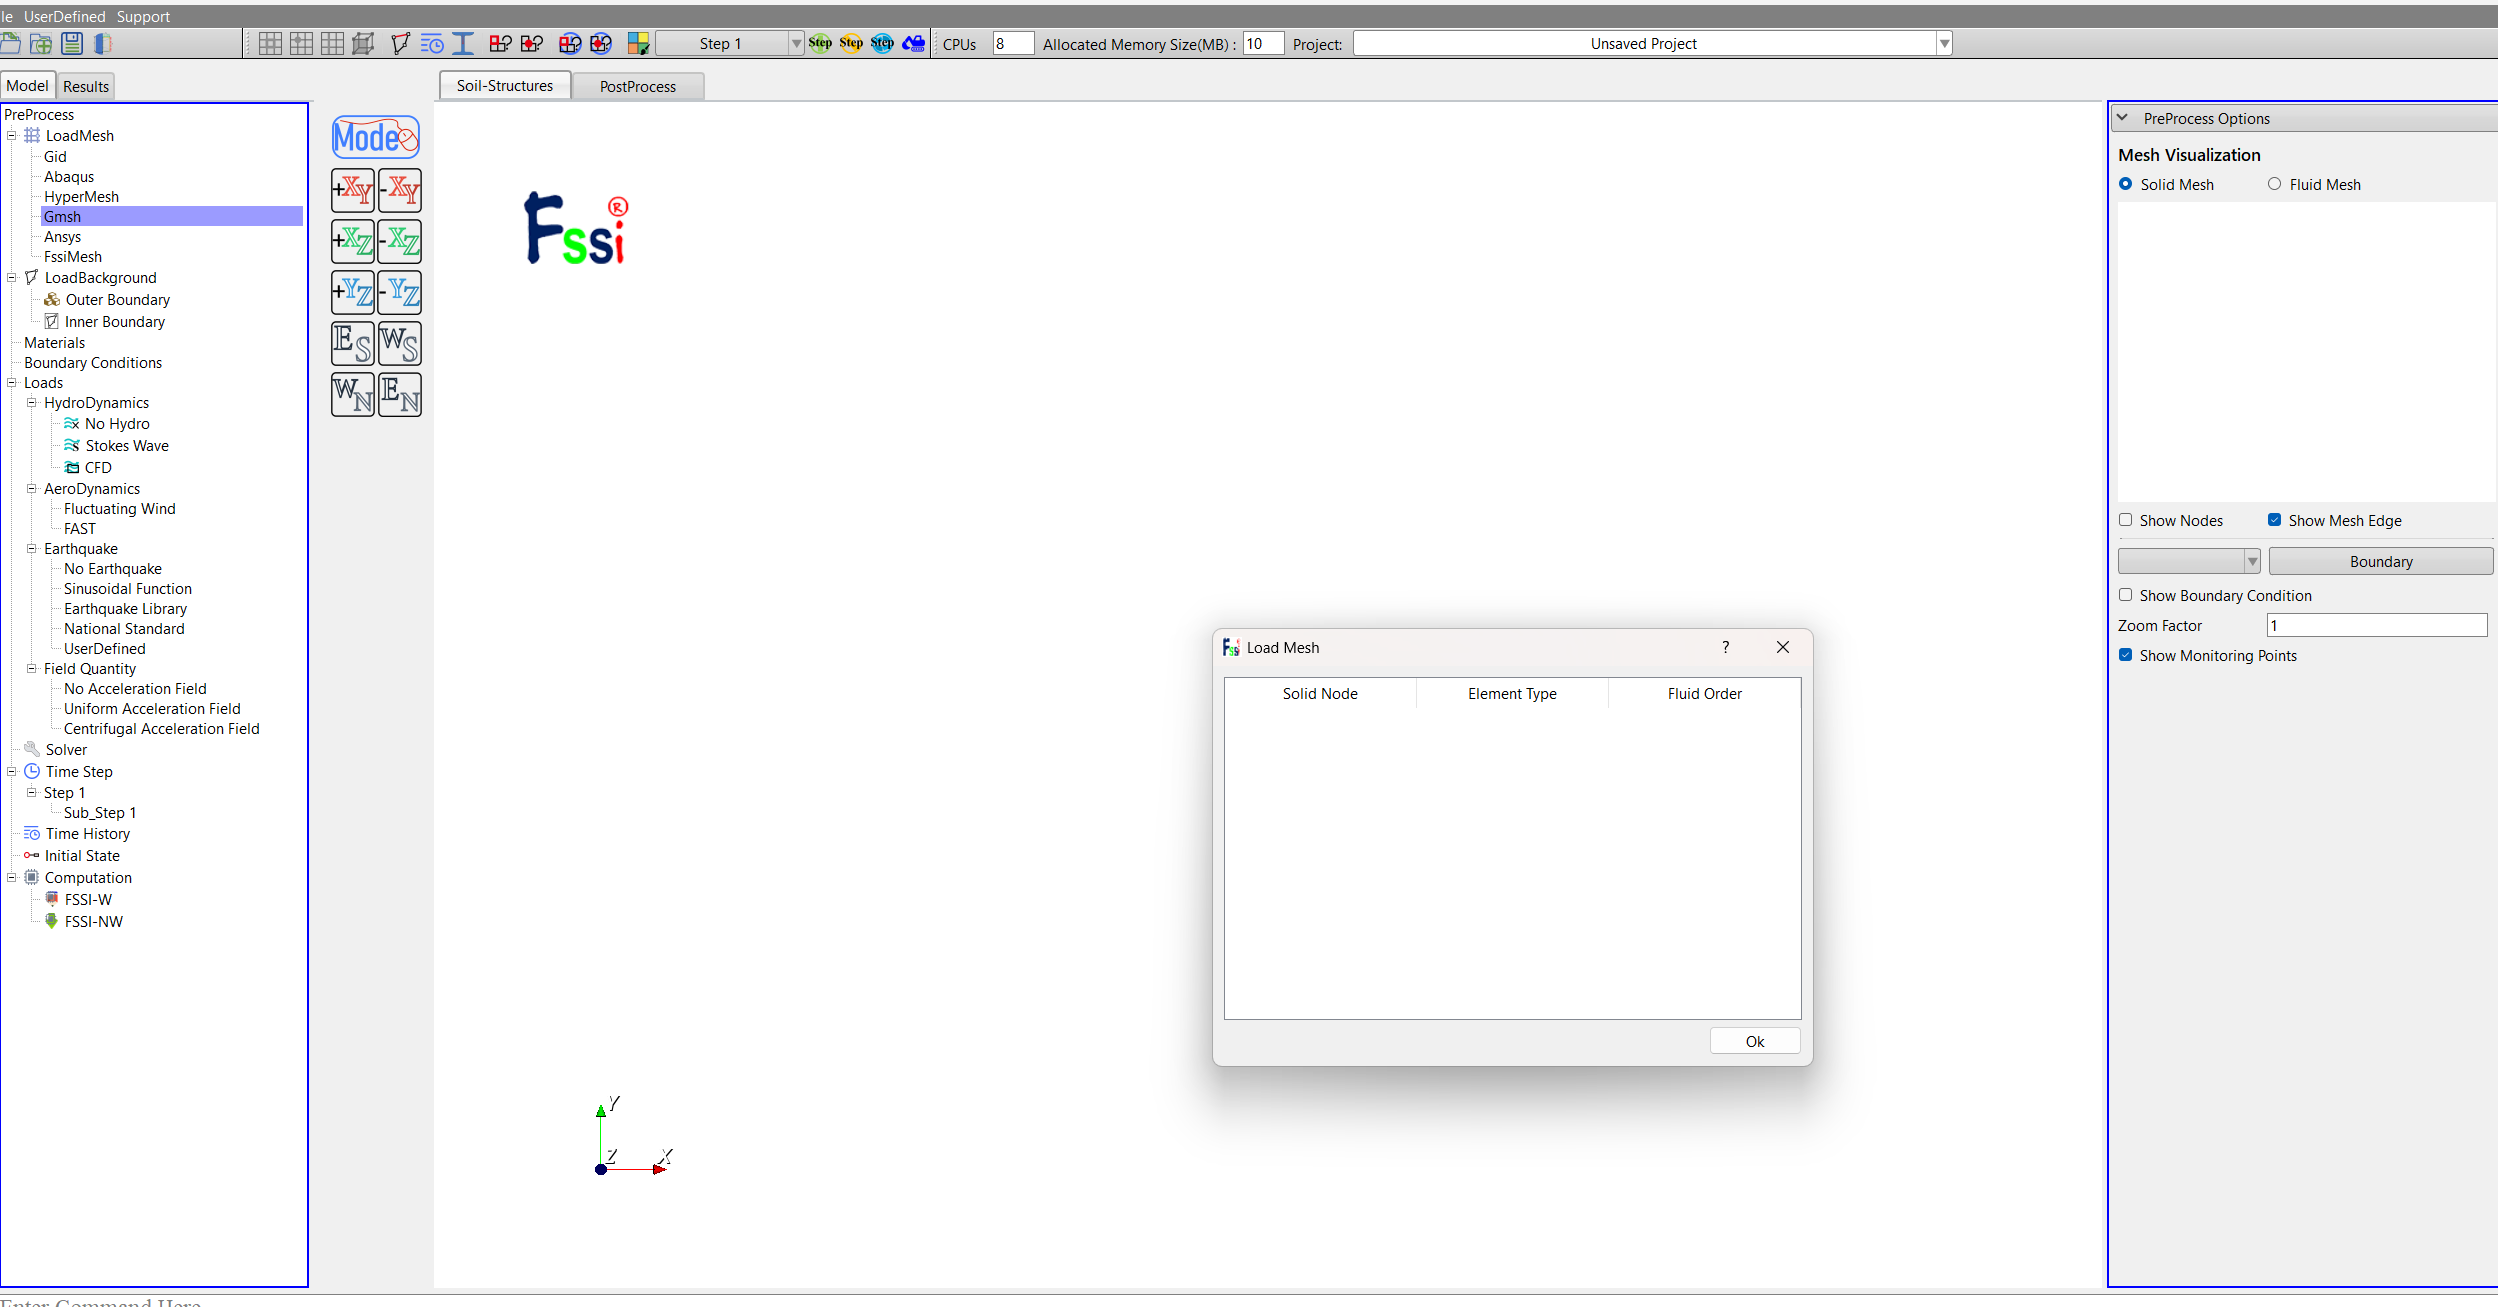Click the open project folder icon
The image size is (2498, 1307).
(x=10, y=43)
